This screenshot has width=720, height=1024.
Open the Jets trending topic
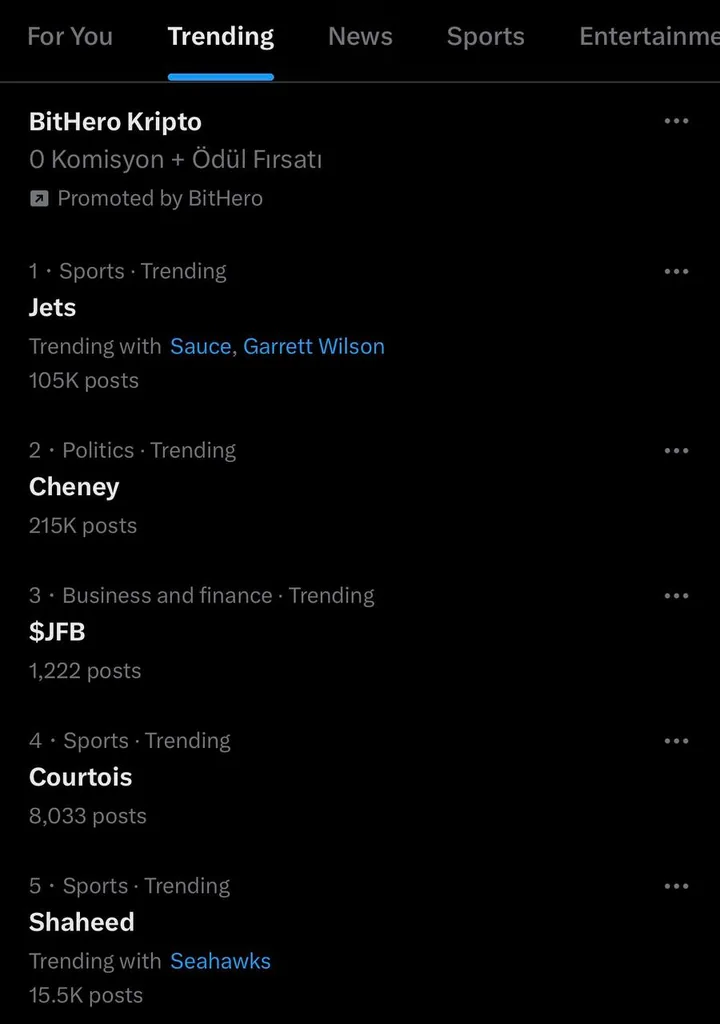(x=52, y=308)
